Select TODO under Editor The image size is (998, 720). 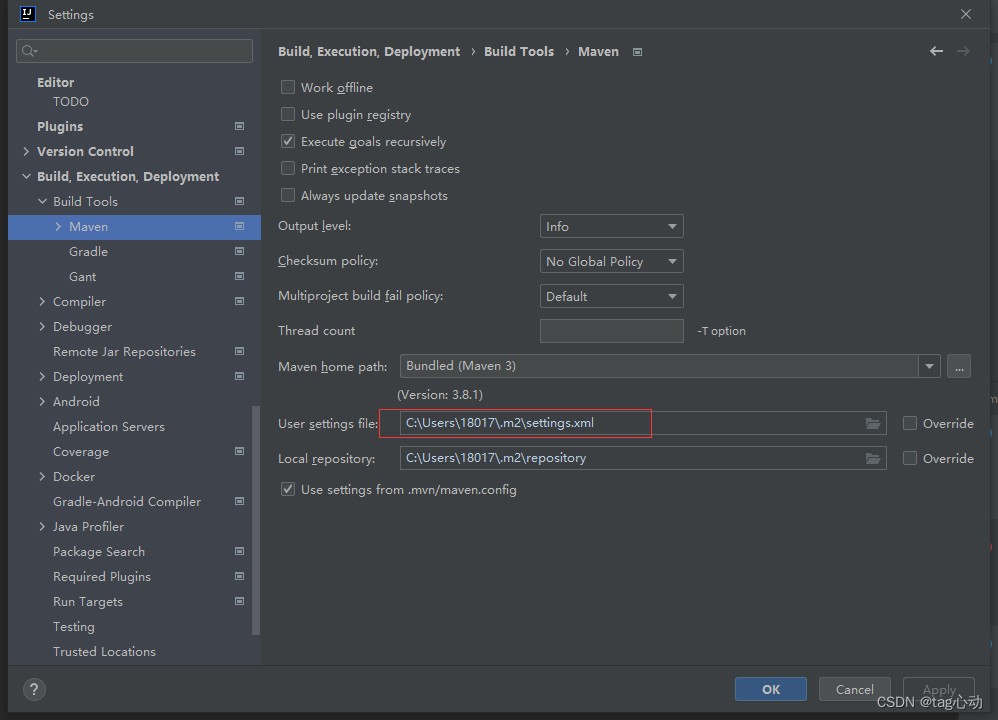tap(71, 101)
